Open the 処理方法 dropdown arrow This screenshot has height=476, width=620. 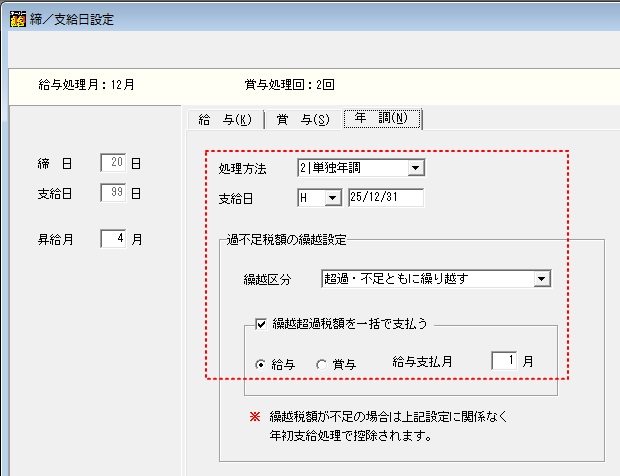(x=416, y=168)
